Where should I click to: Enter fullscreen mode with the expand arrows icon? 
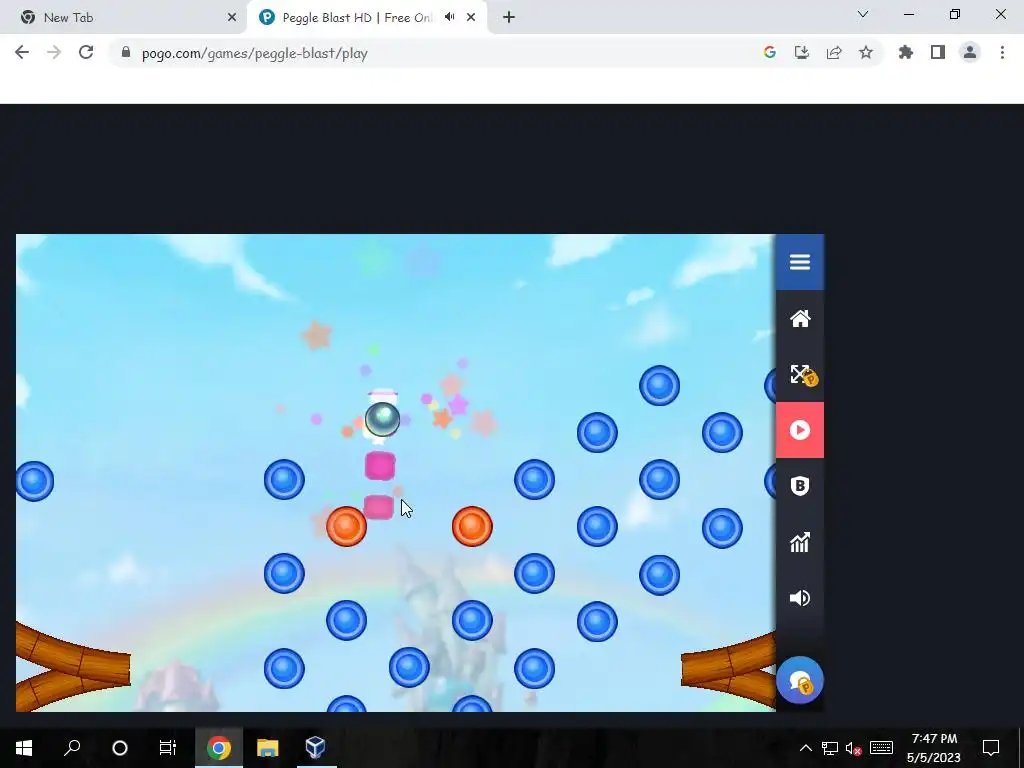(x=799, y=374)
